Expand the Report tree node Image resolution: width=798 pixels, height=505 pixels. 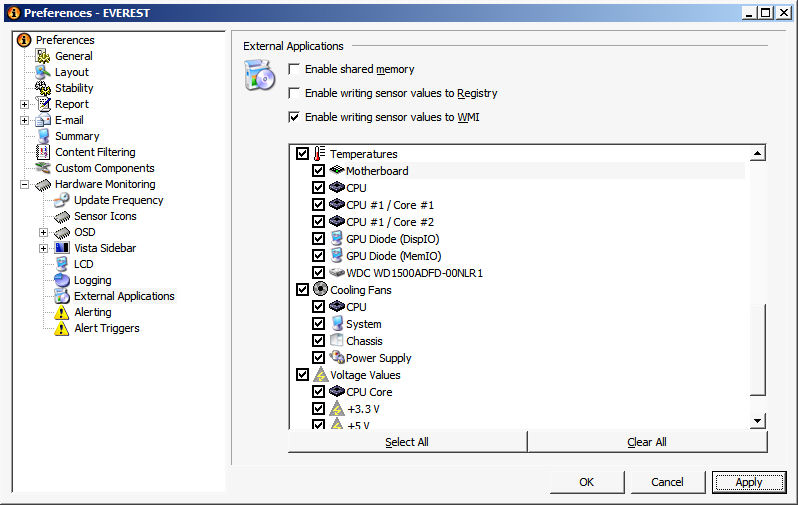pyautogui.click(x=25, y=104)
